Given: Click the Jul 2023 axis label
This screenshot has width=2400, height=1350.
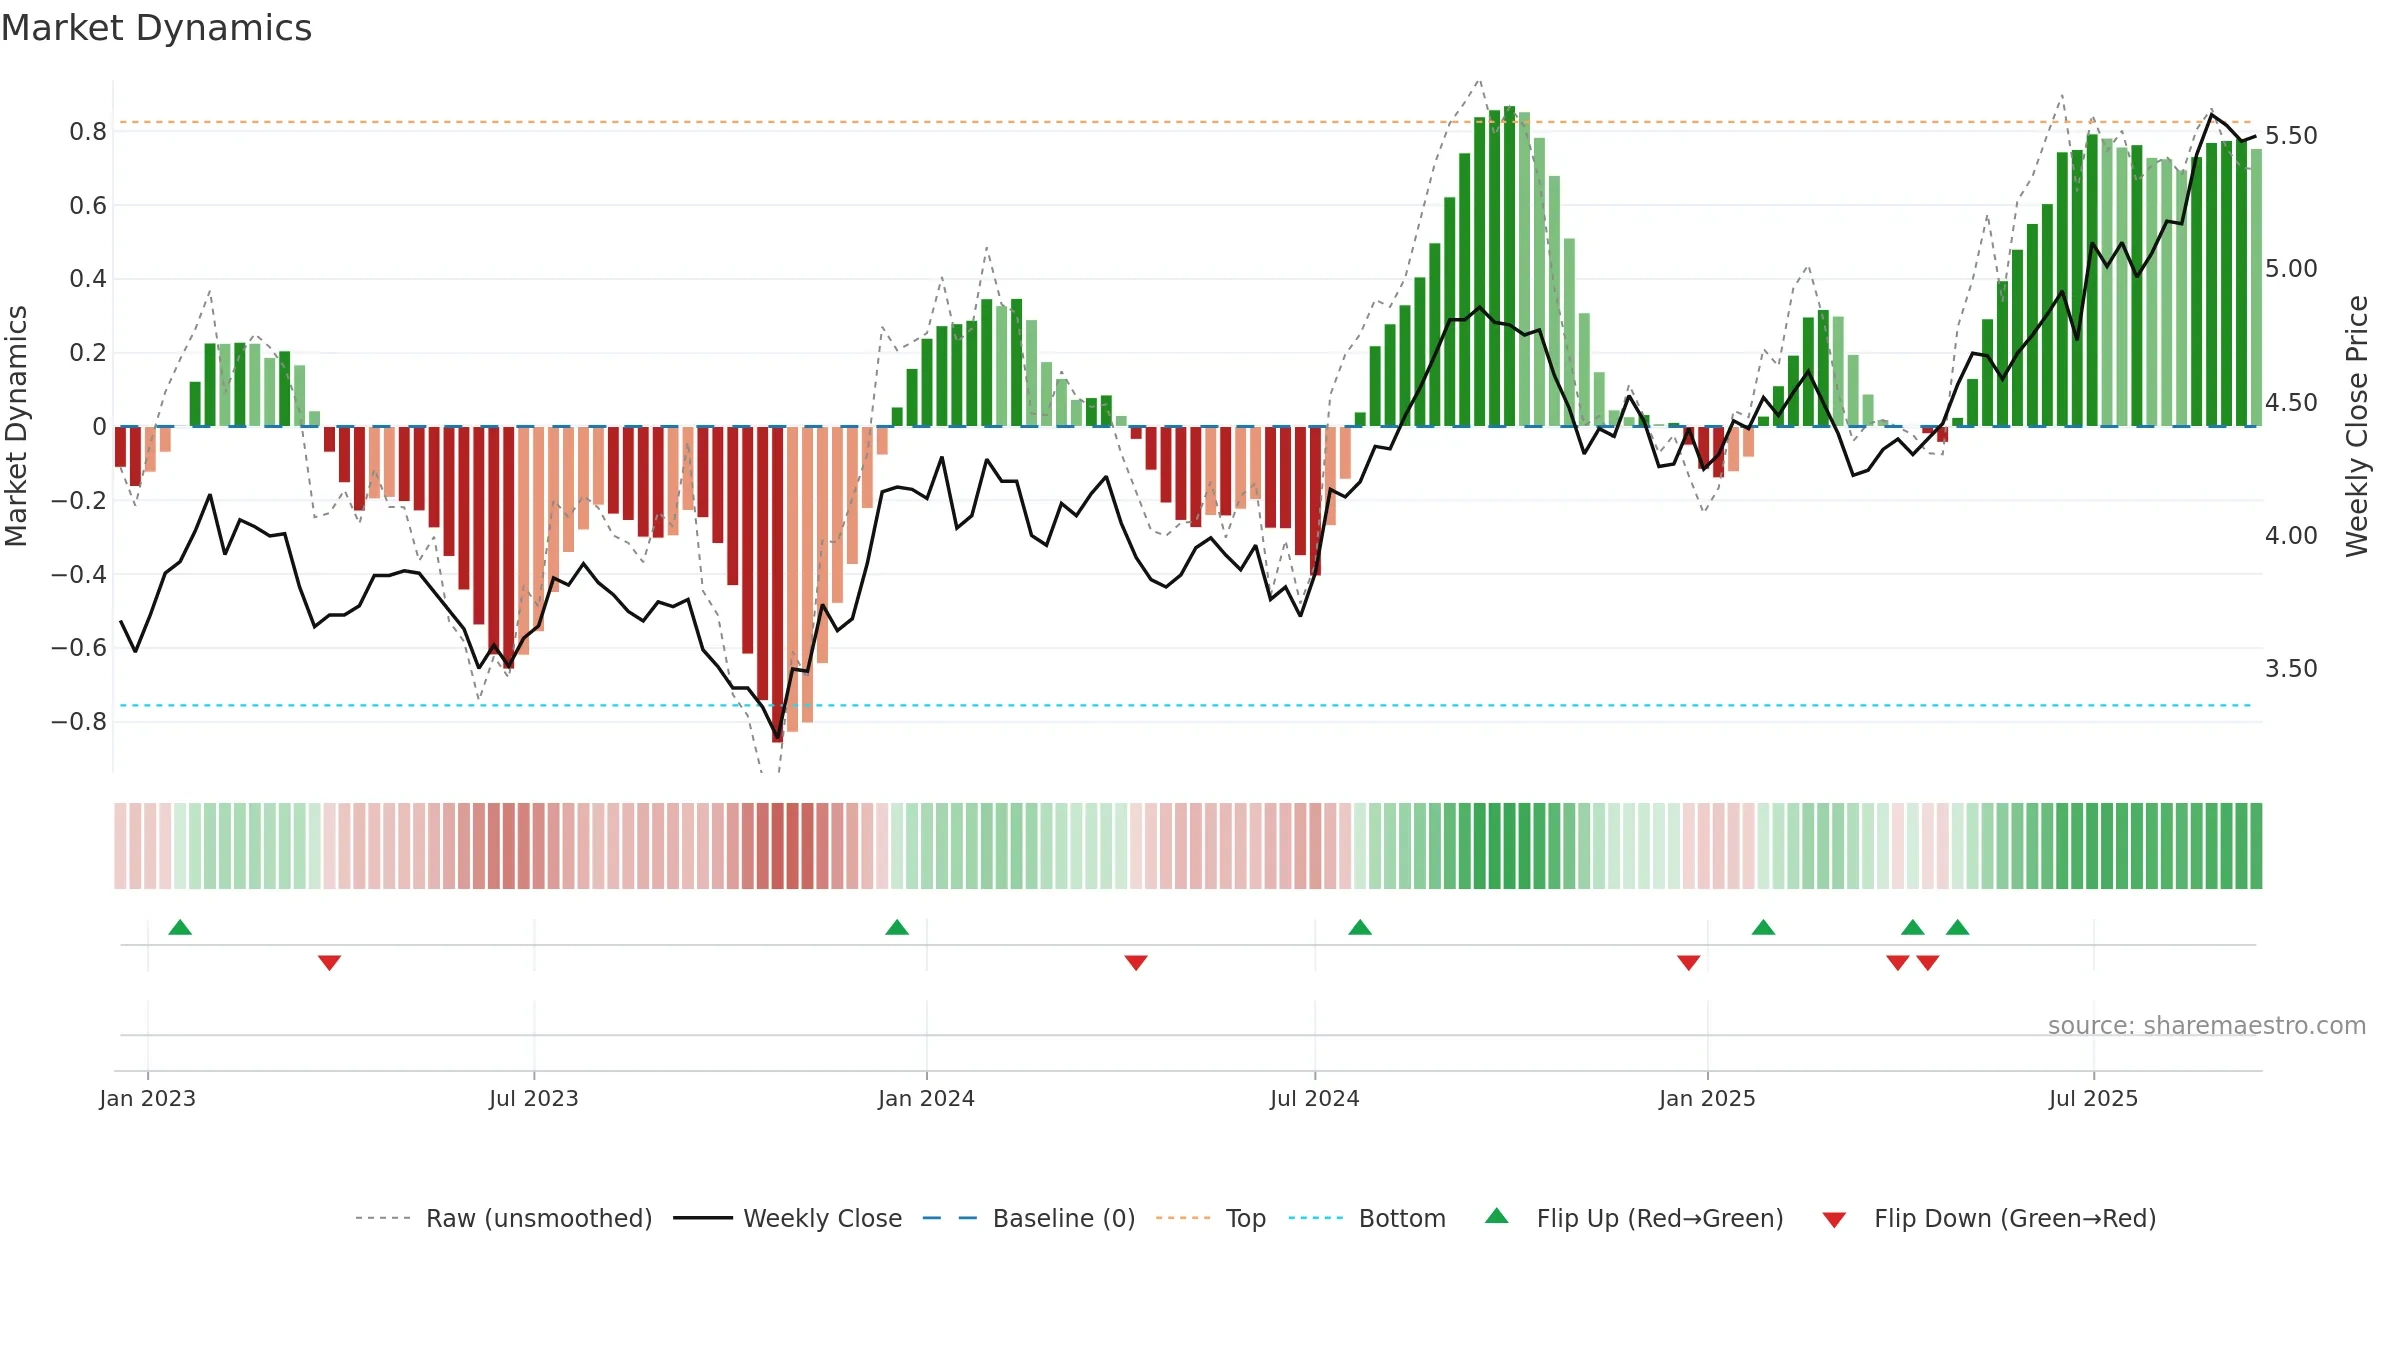Looking at the screenshot, I should coord(534,1098).
